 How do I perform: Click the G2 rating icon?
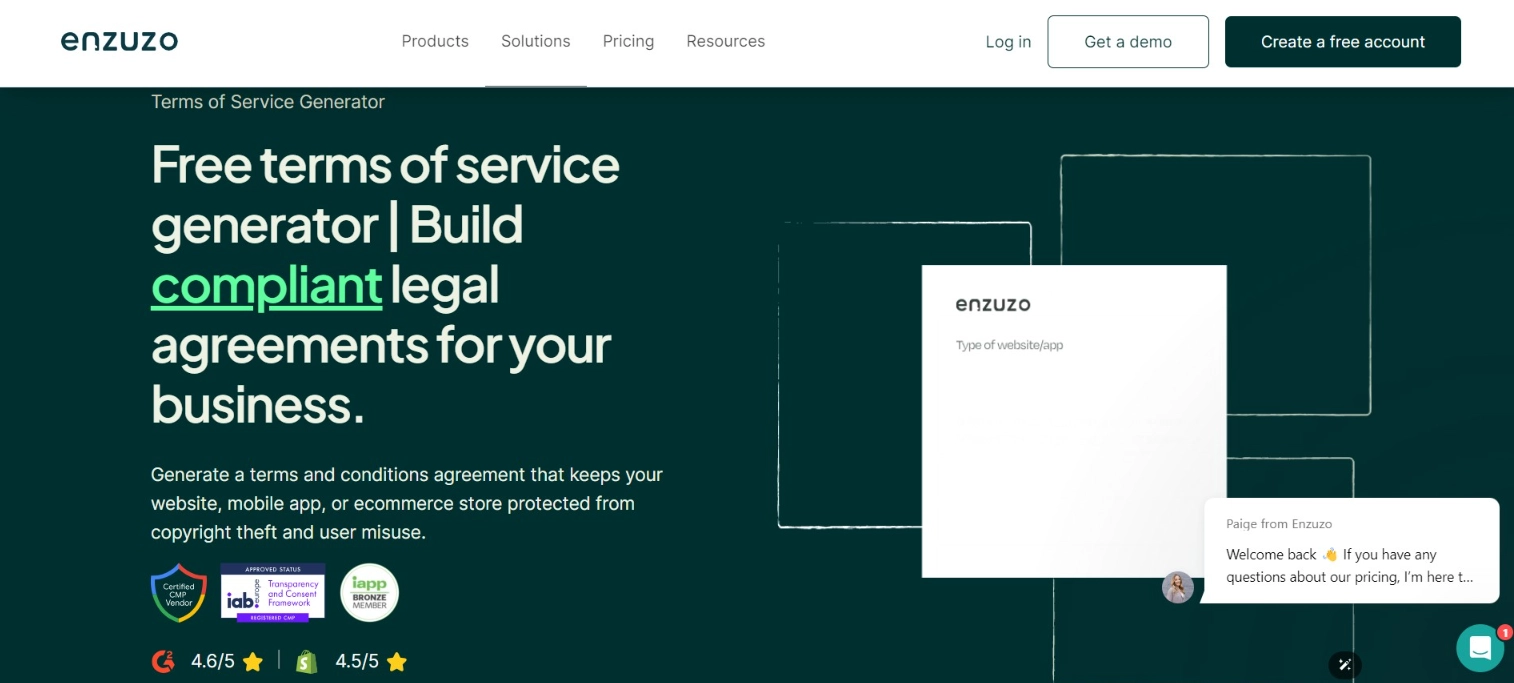coord(163,661)
